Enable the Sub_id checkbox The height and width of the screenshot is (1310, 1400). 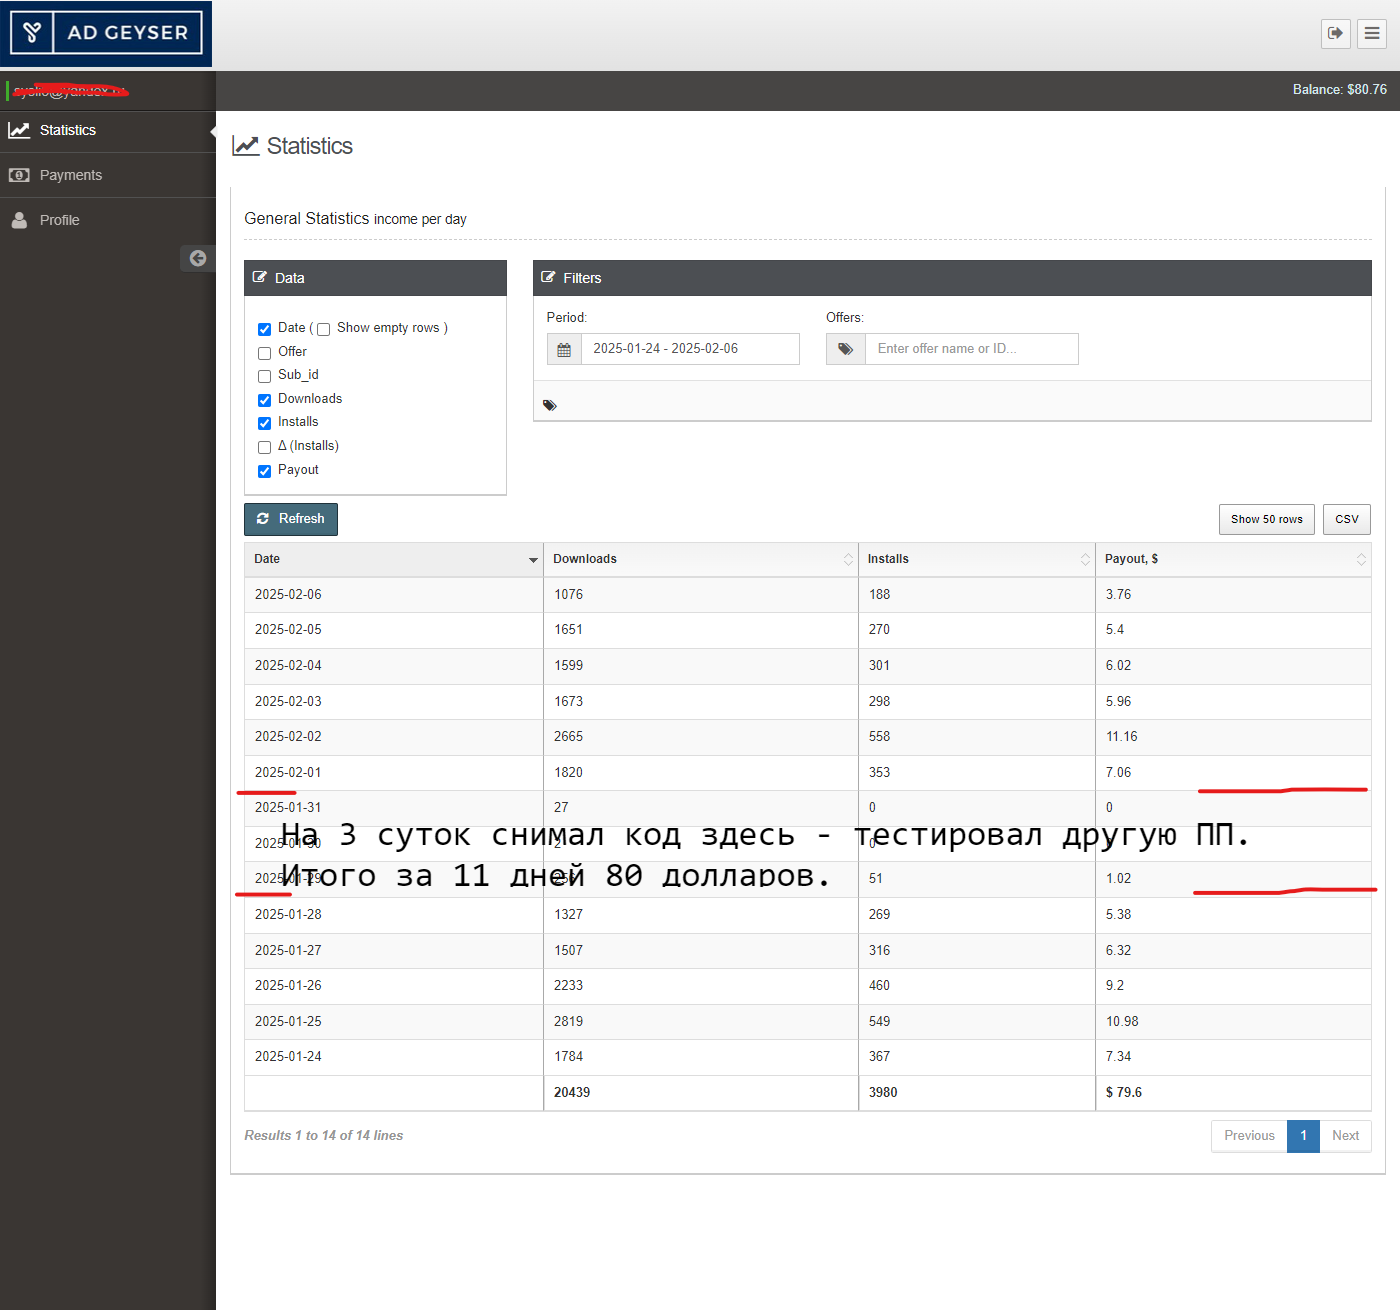[x=265, y=376]
